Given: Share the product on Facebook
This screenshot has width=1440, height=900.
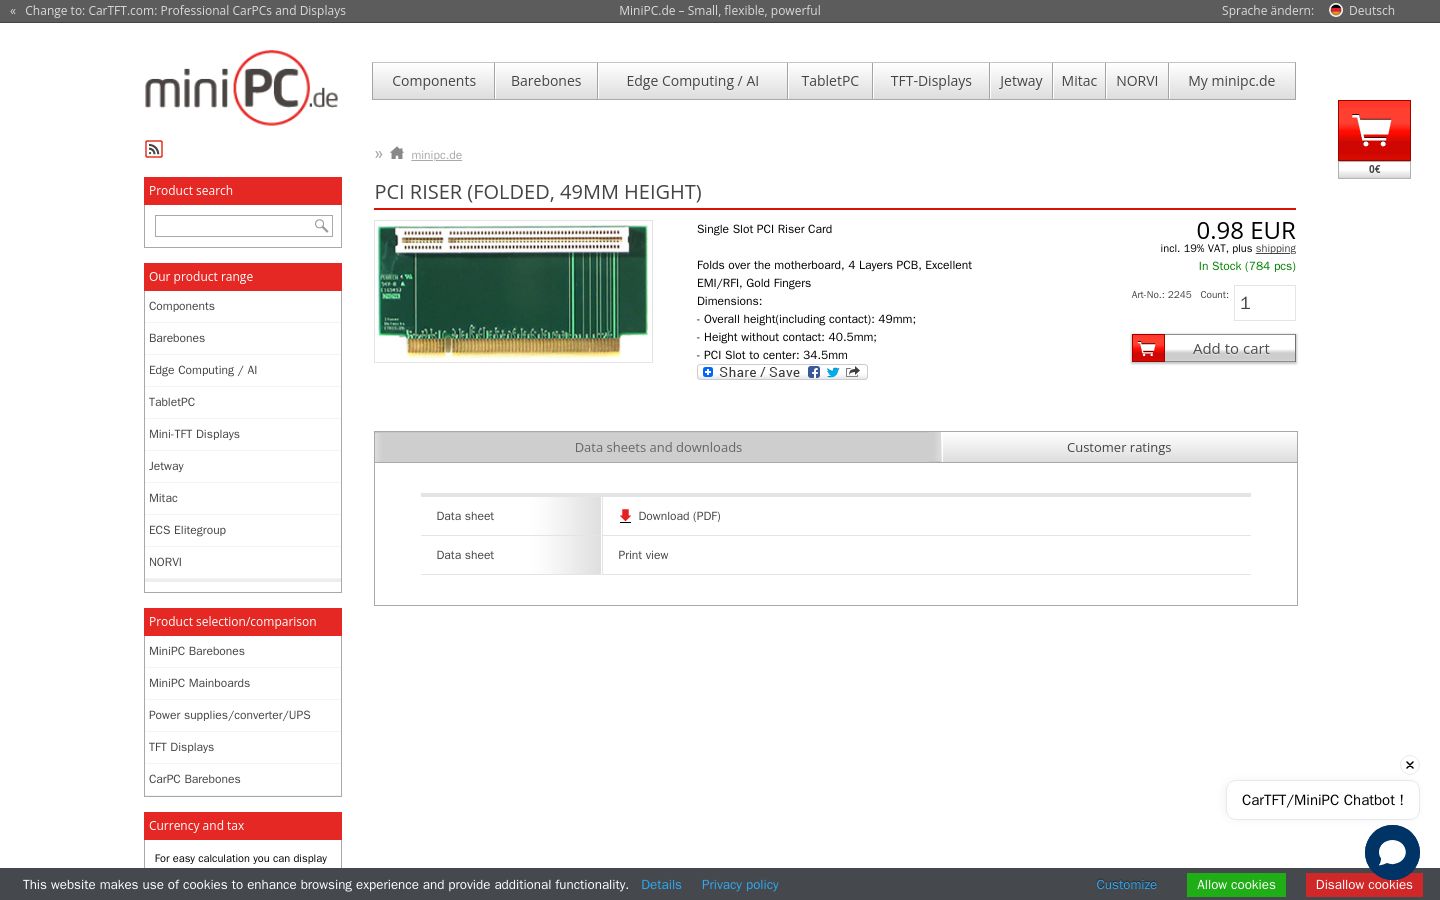Looking at the screenshot, I should pos(814,372).
